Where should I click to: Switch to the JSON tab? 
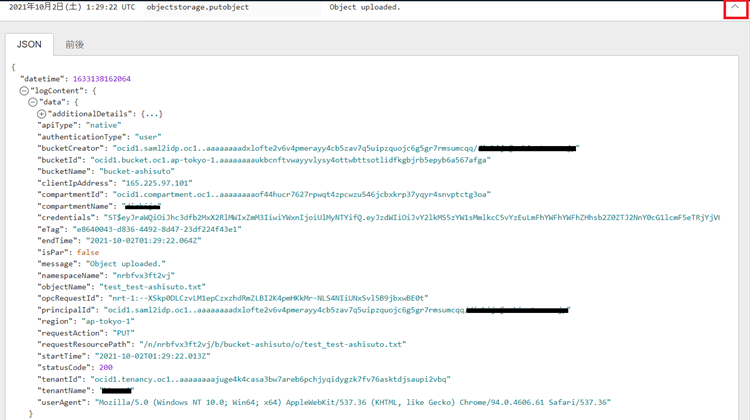[29, 45]
